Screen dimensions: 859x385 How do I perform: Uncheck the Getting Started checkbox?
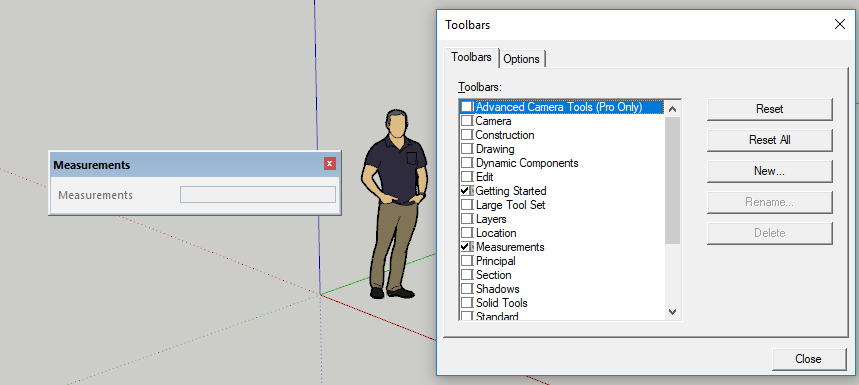467,191
